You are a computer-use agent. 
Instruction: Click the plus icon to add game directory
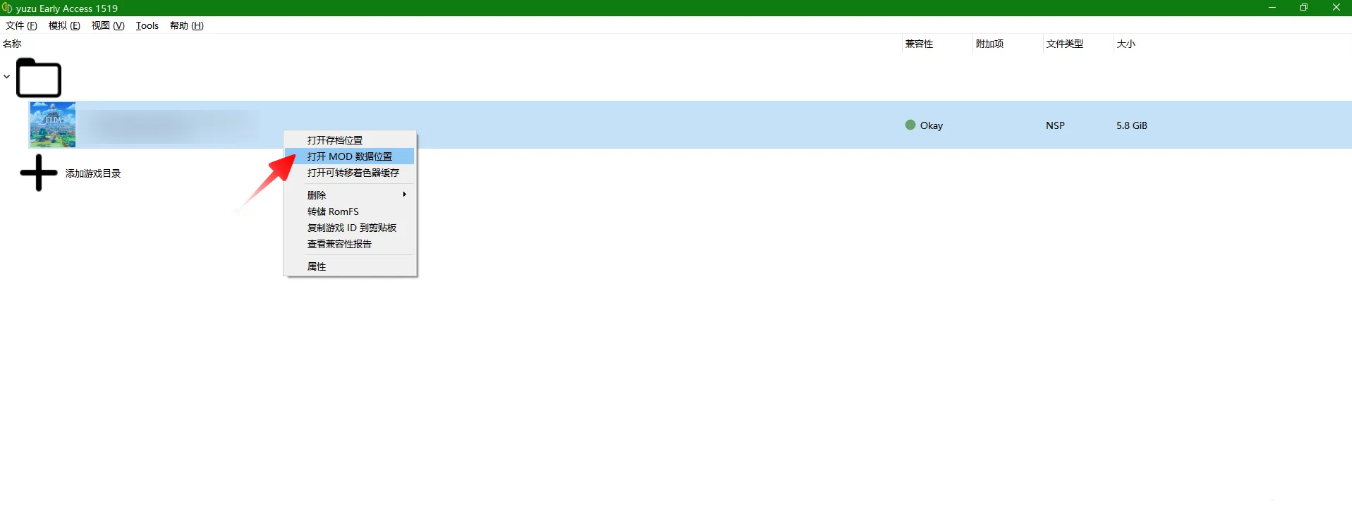pos(39,173)
